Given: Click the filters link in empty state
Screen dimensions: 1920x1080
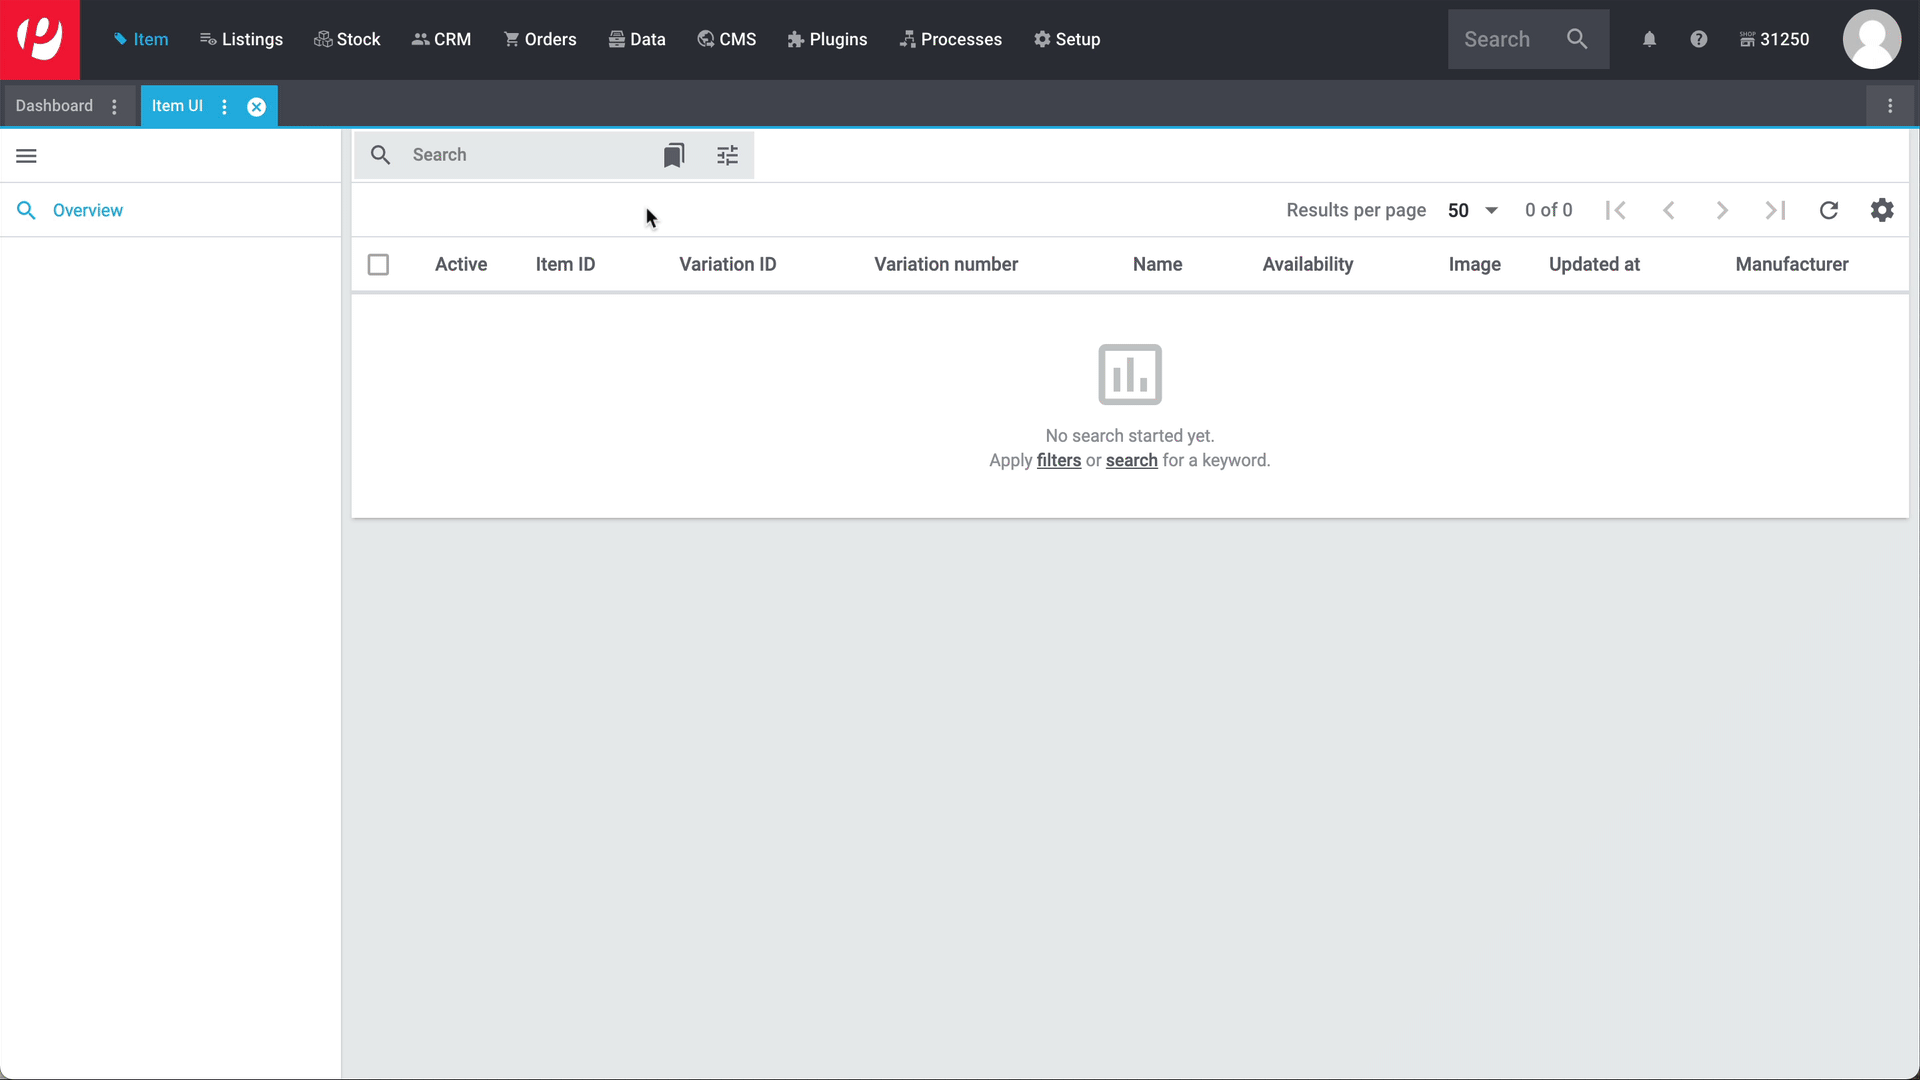Looking at the screenshot, I should [1058, 460].
